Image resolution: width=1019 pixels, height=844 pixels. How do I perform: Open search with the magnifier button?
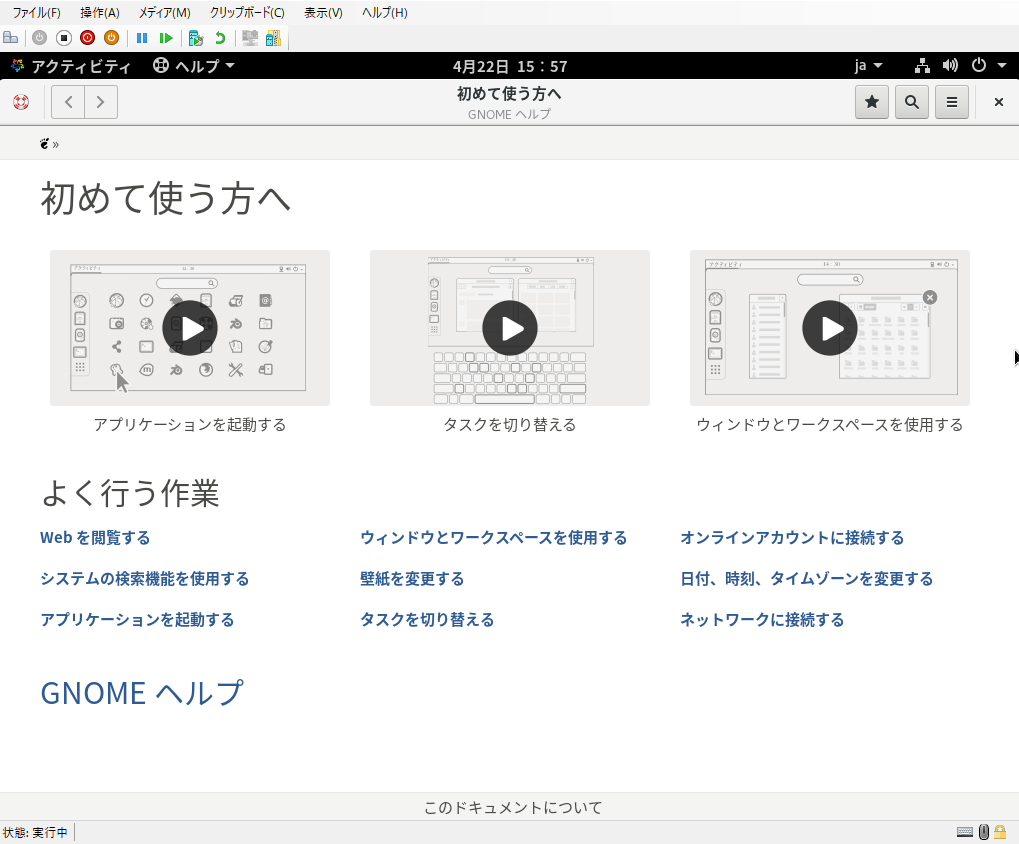[912, 102]
